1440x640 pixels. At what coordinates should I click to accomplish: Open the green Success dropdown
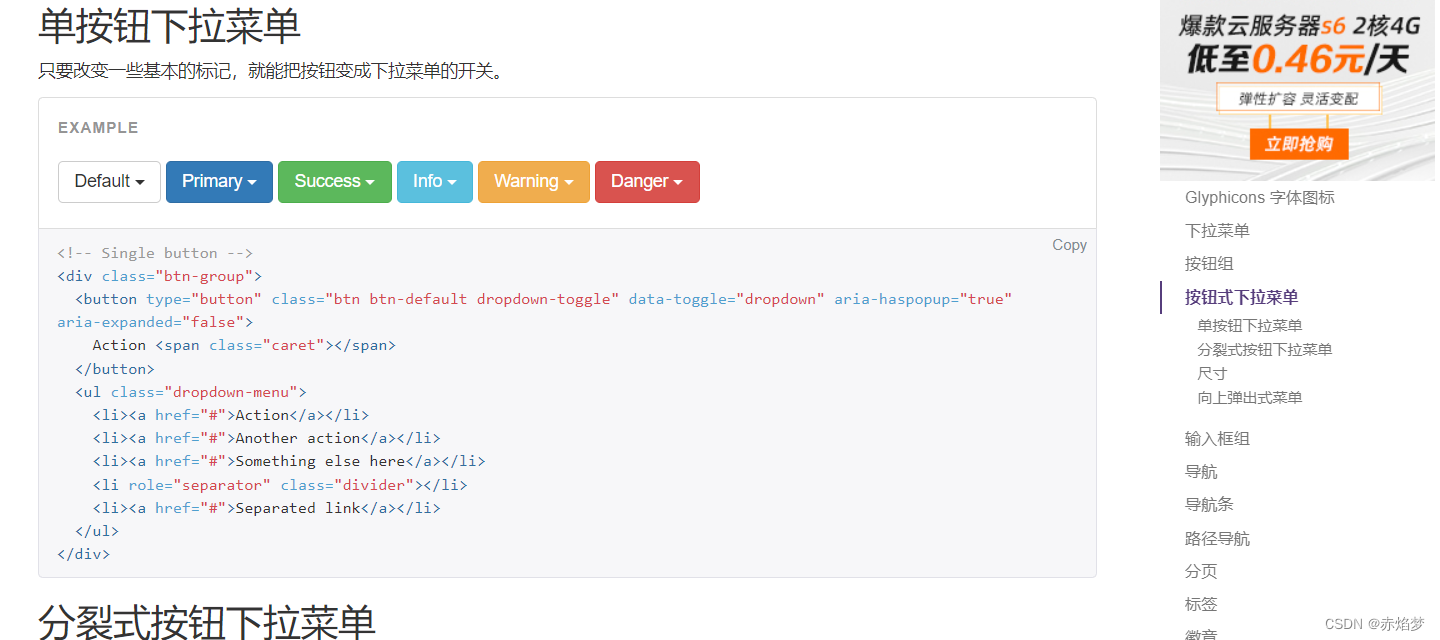pos(334,182)
